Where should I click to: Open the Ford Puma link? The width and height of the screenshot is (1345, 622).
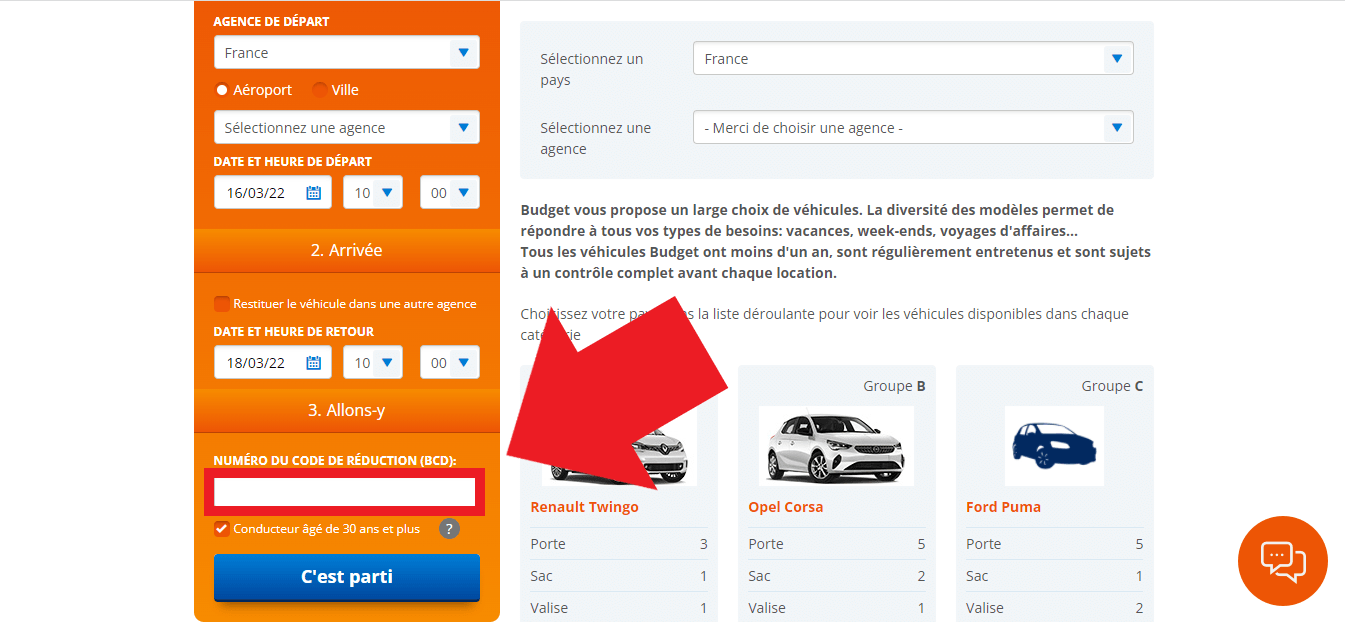1003,507
